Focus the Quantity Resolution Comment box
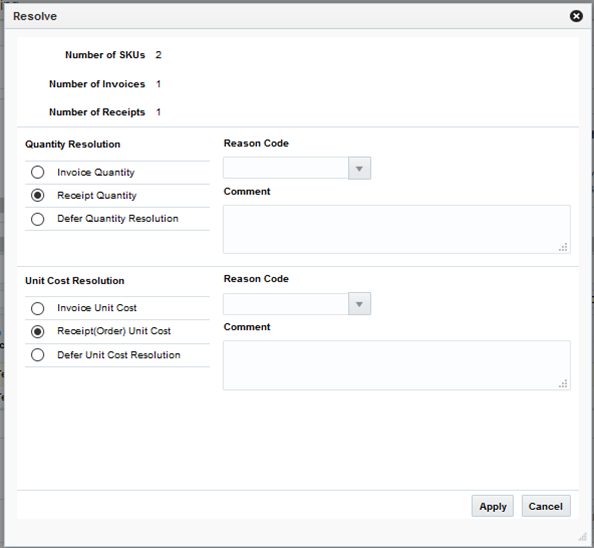Viewport: 594px width, 548px height. (x=397, y=230)
